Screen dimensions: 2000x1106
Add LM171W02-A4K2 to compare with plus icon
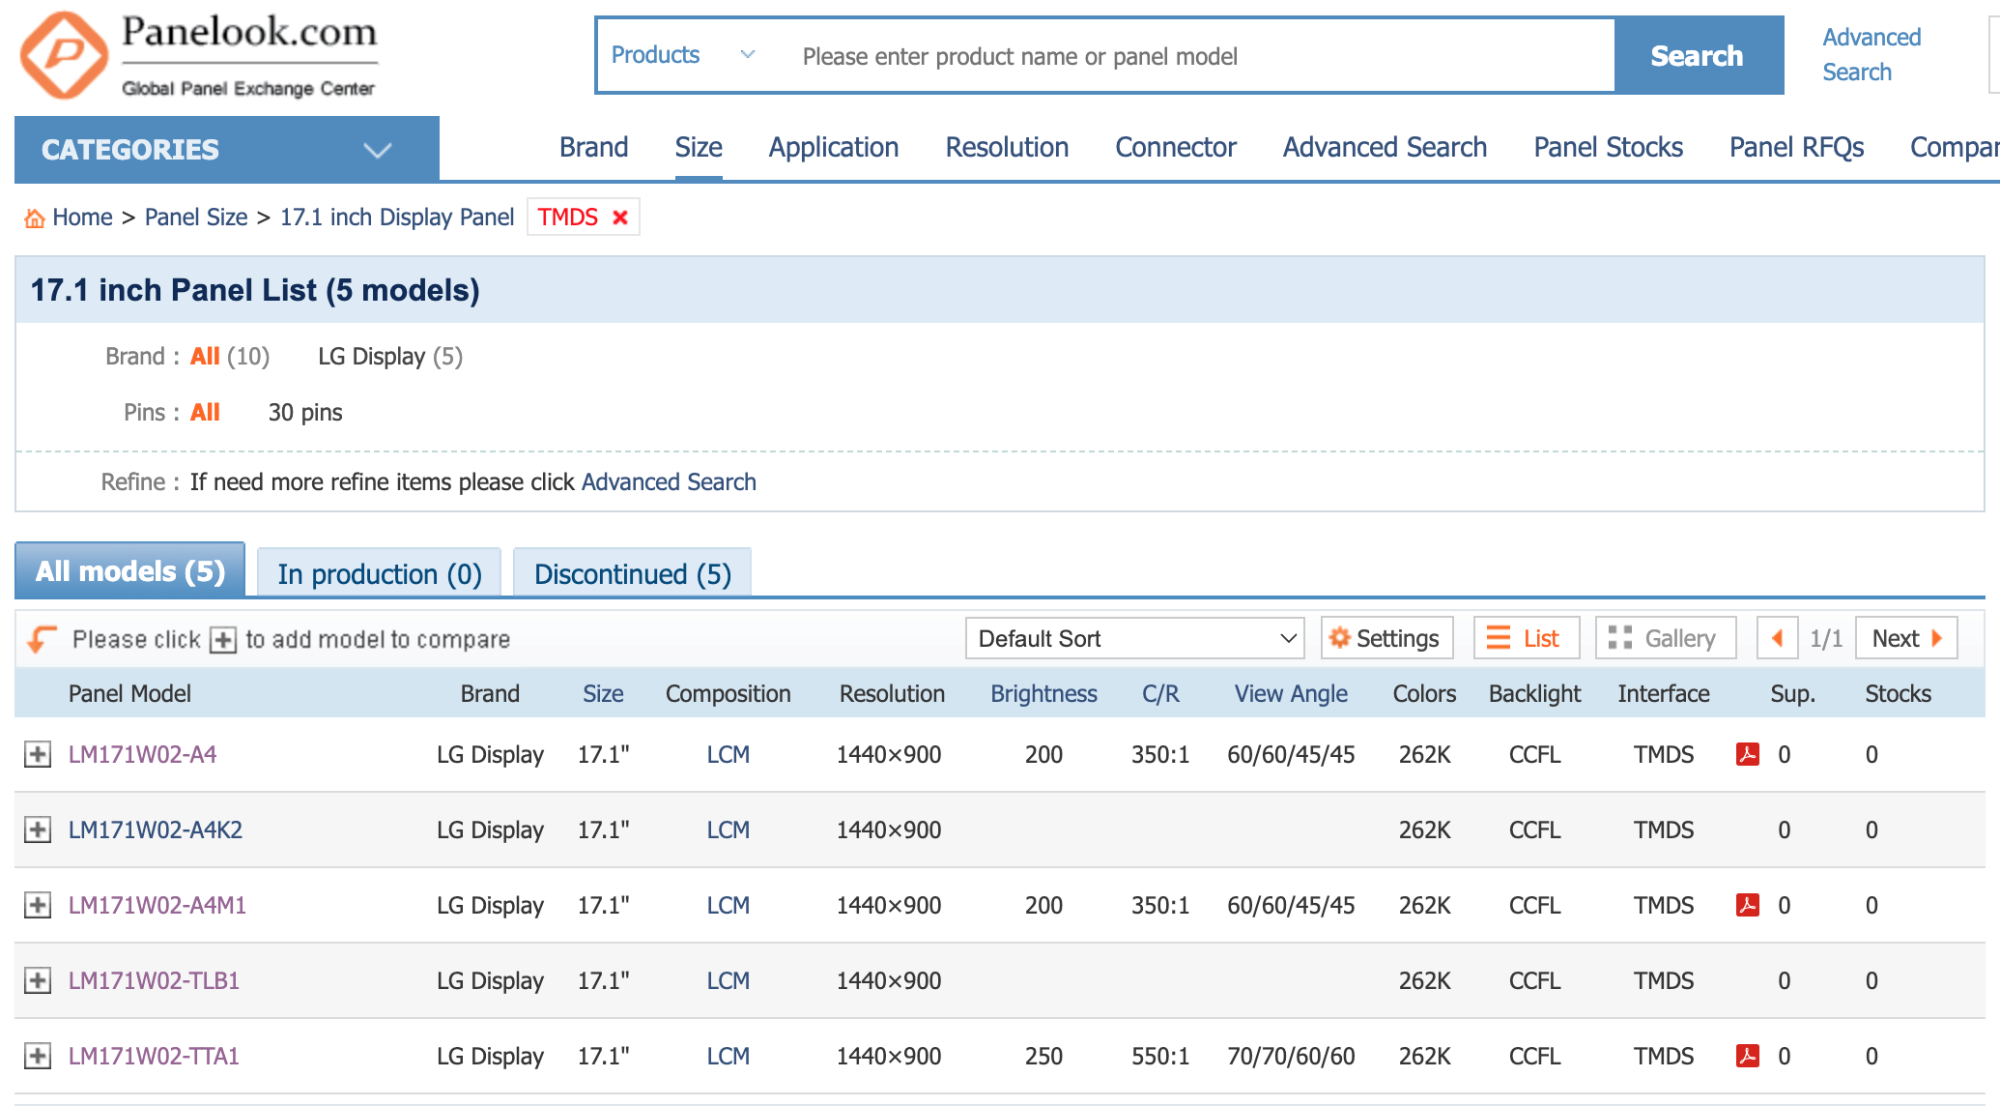[x=37, y=830]
